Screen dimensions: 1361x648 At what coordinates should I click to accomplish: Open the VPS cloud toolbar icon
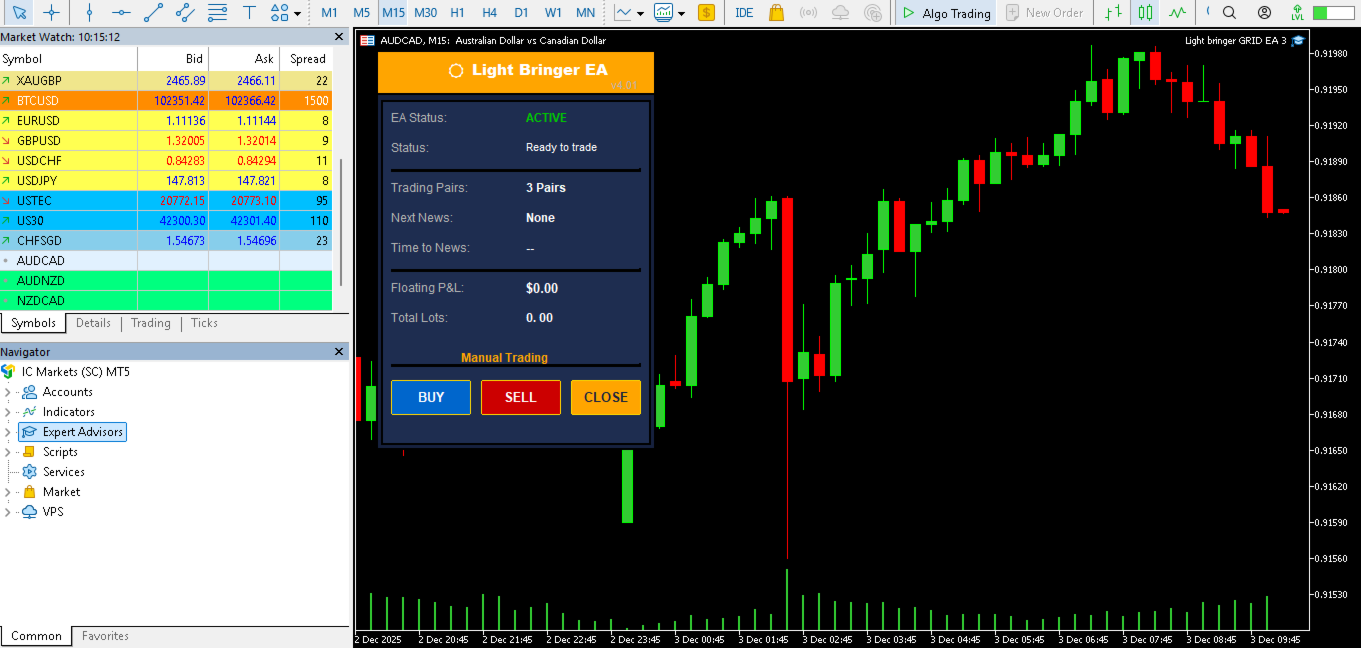840,13
